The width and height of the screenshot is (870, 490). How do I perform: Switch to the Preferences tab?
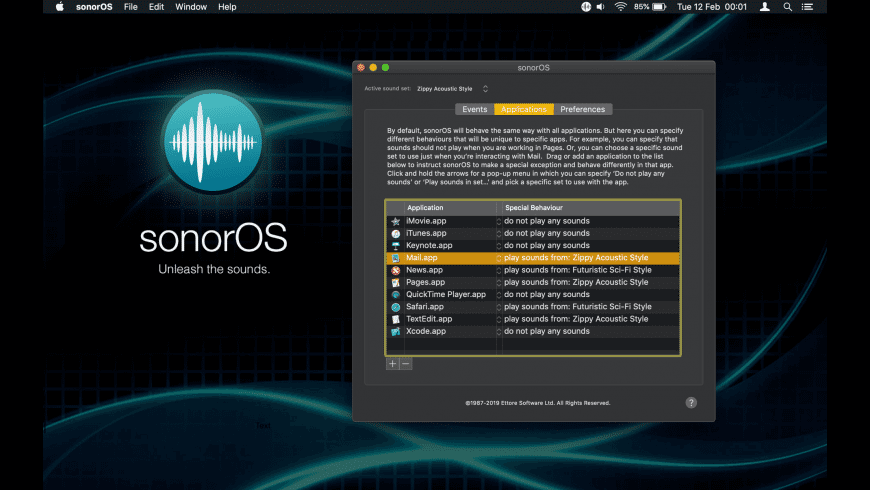click(x=582, y=109)
